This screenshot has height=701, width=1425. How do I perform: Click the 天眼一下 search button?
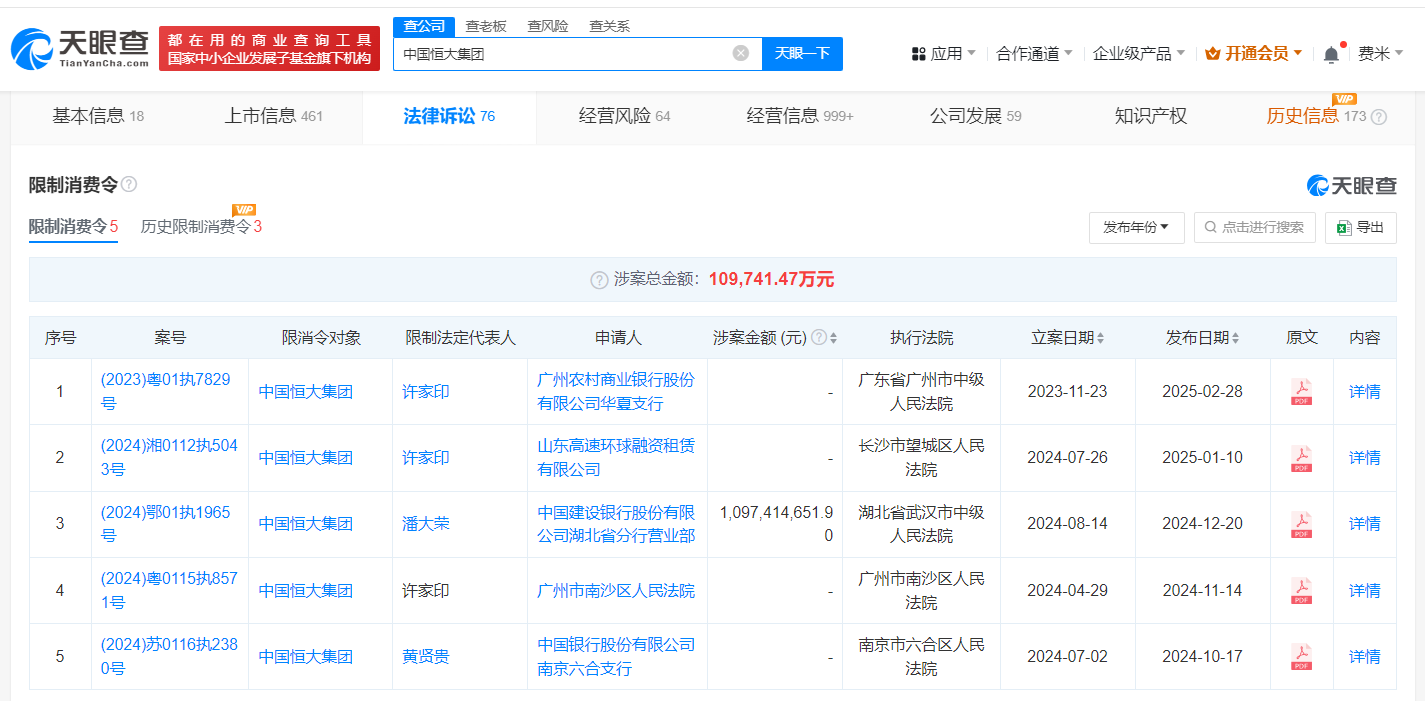(802, 54)
